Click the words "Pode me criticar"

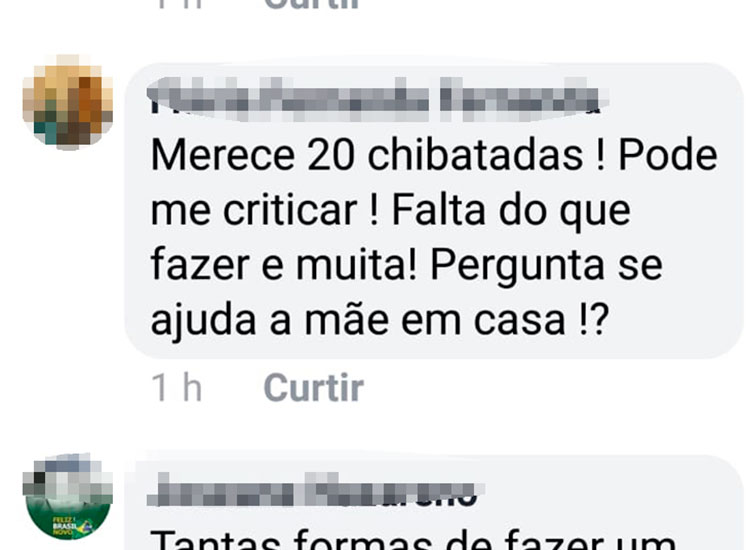point(434,183)
